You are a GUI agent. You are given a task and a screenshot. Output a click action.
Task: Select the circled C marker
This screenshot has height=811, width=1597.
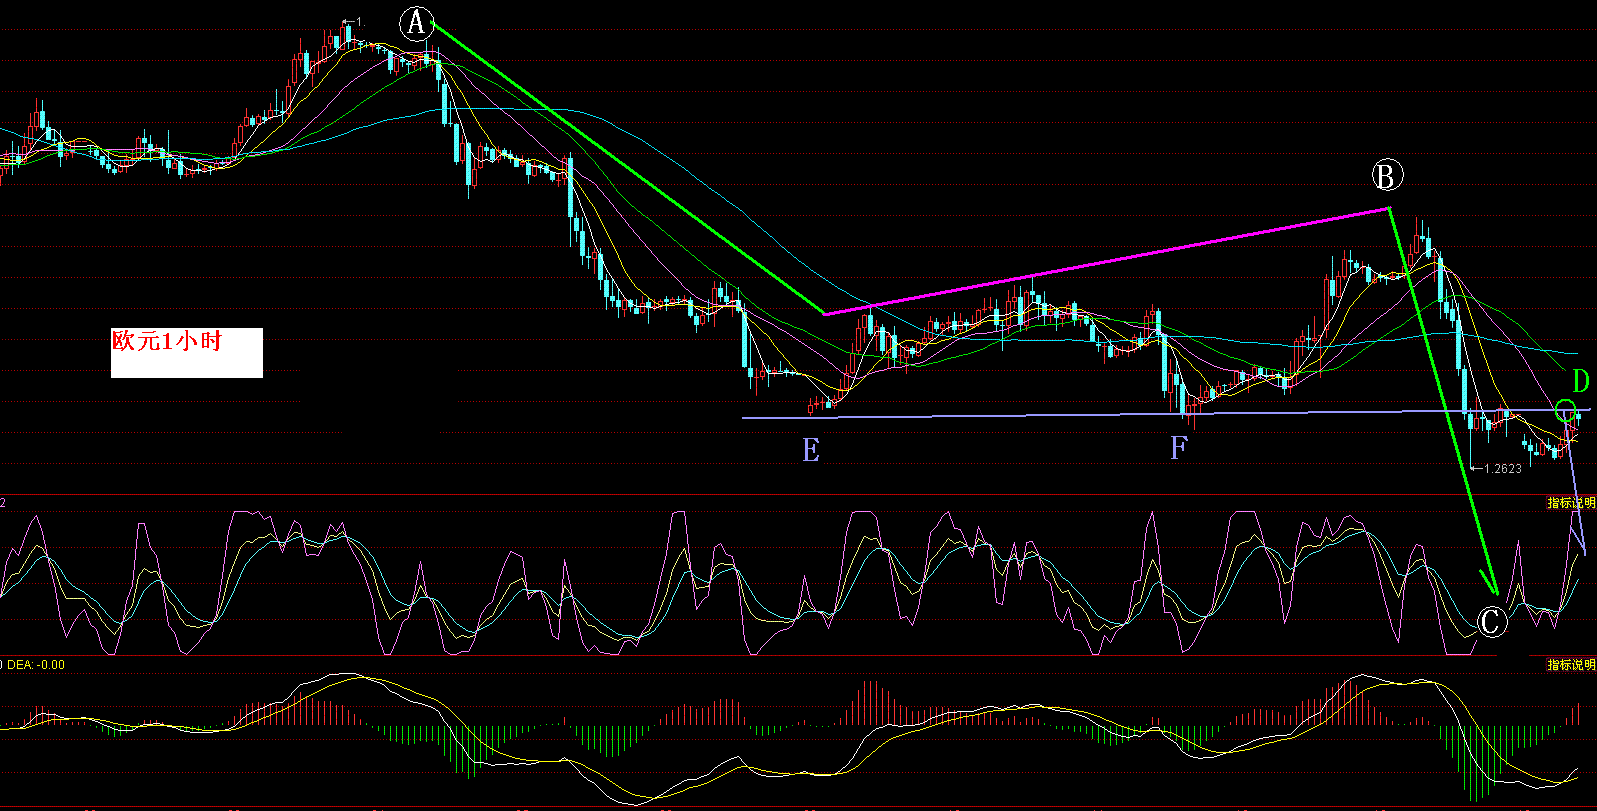1490,622
